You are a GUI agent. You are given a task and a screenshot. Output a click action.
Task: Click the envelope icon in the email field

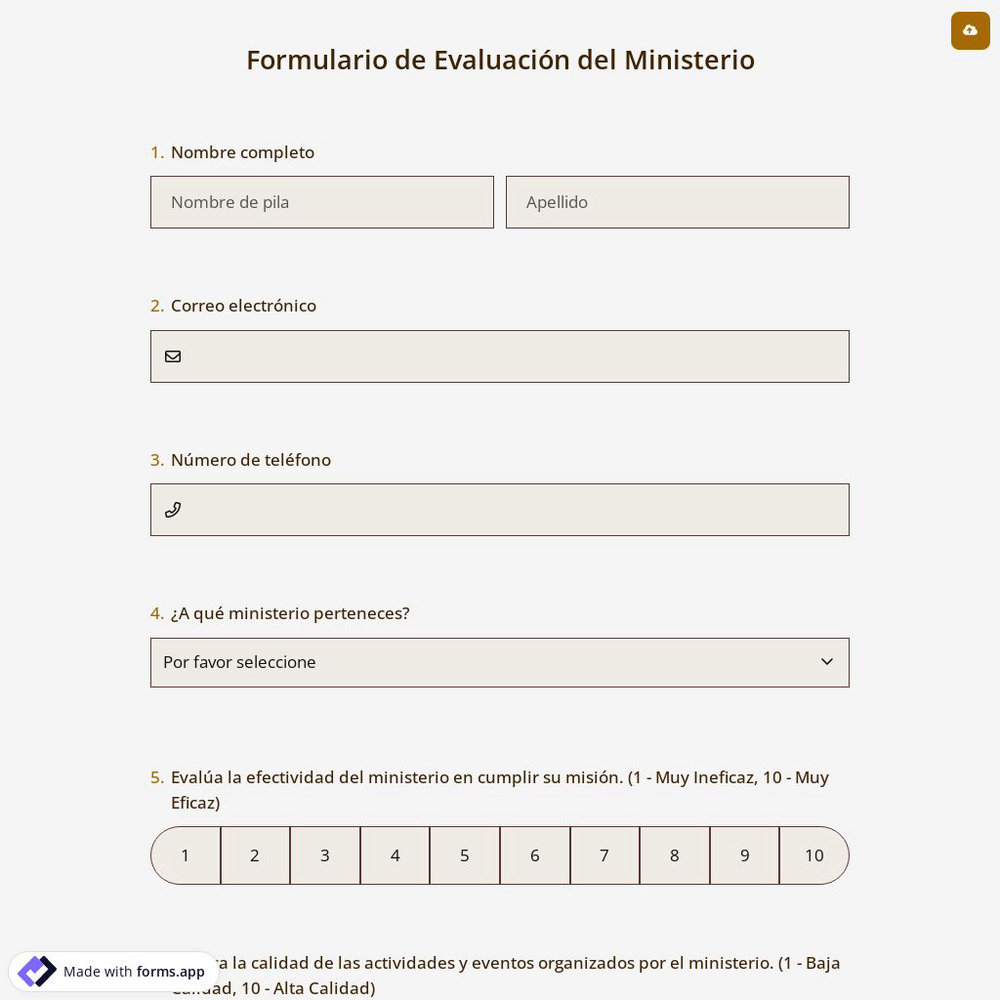173,356
